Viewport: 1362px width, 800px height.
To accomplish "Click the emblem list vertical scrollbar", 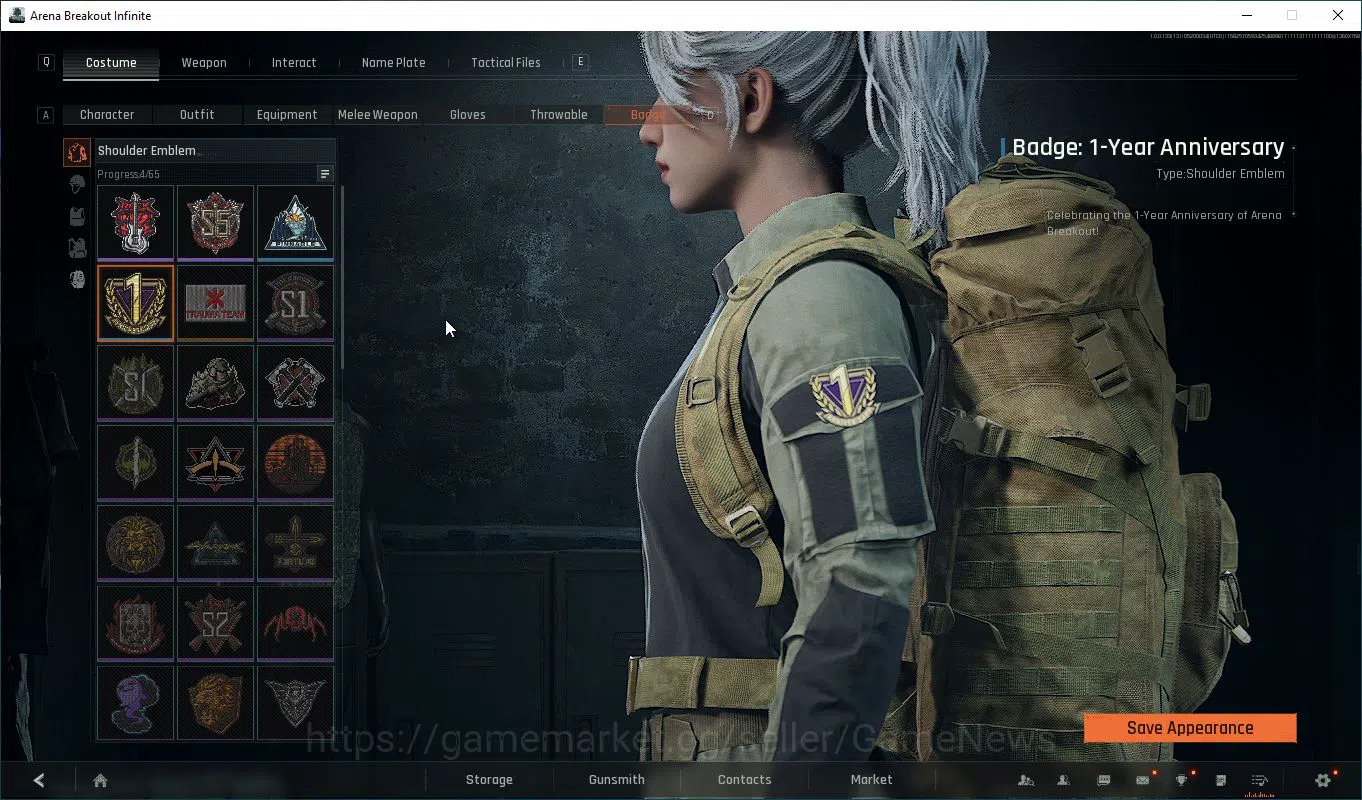I will pos(343,275).
